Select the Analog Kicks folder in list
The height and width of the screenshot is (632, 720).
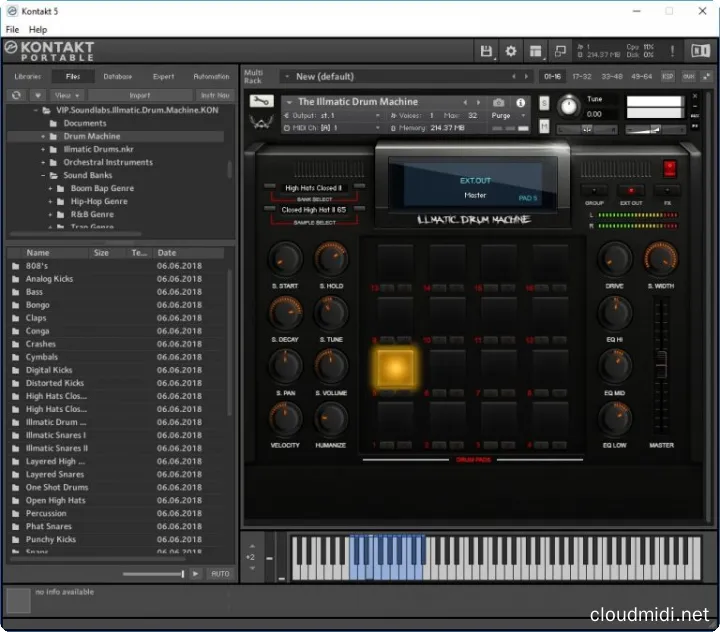(50, 279)
